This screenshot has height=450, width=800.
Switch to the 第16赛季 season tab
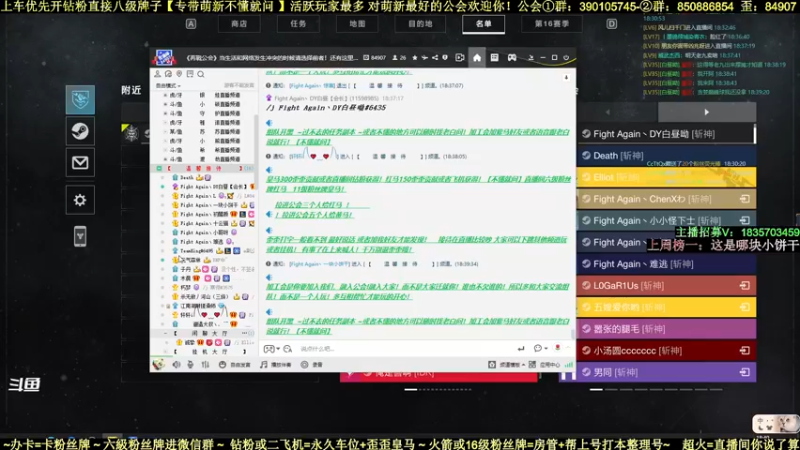[552, 24]
